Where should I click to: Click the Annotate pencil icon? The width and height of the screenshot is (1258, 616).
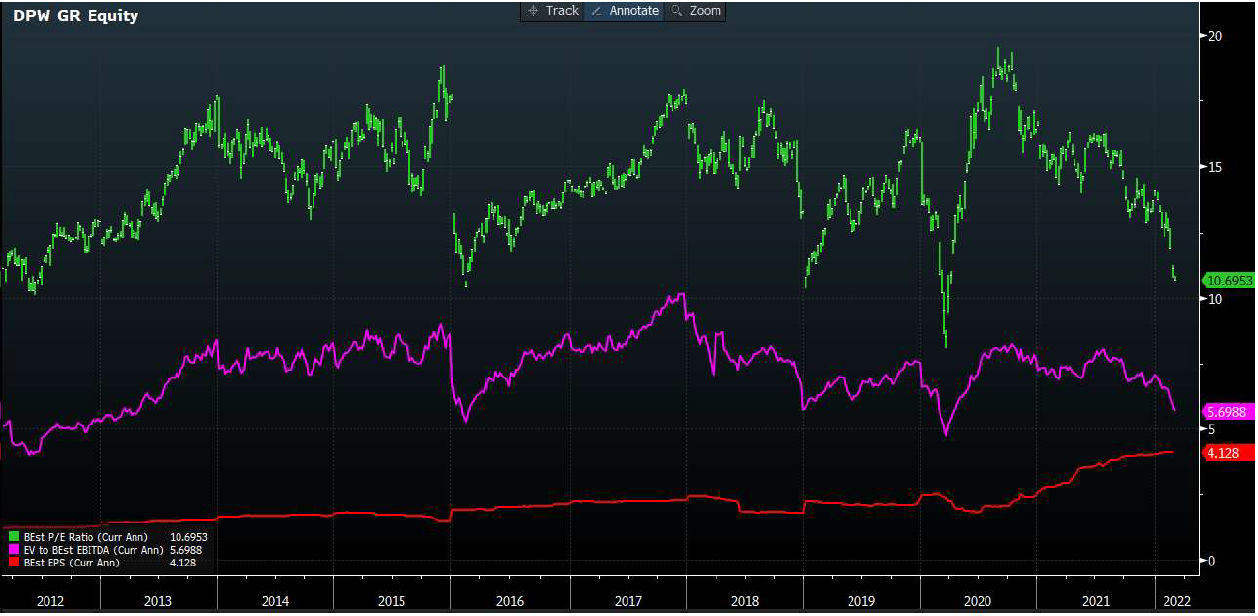(596, 11)
